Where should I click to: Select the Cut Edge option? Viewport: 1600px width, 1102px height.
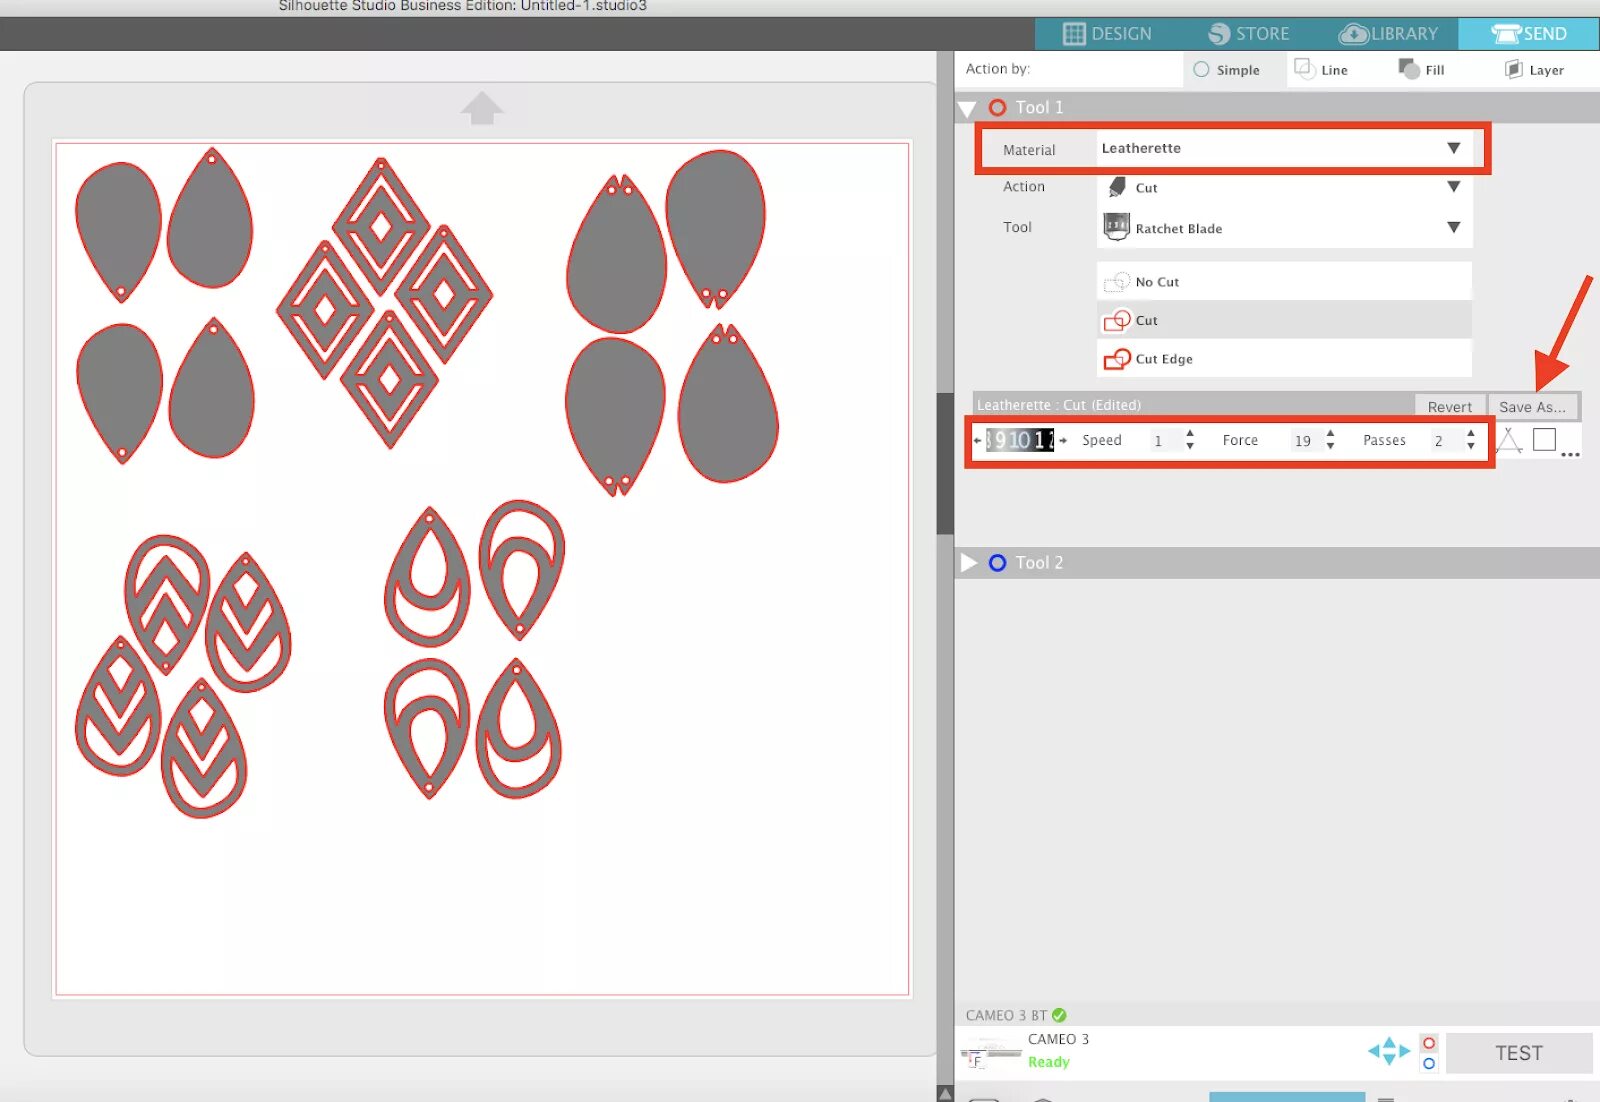pyautogui.click(x=1284, y=358)
